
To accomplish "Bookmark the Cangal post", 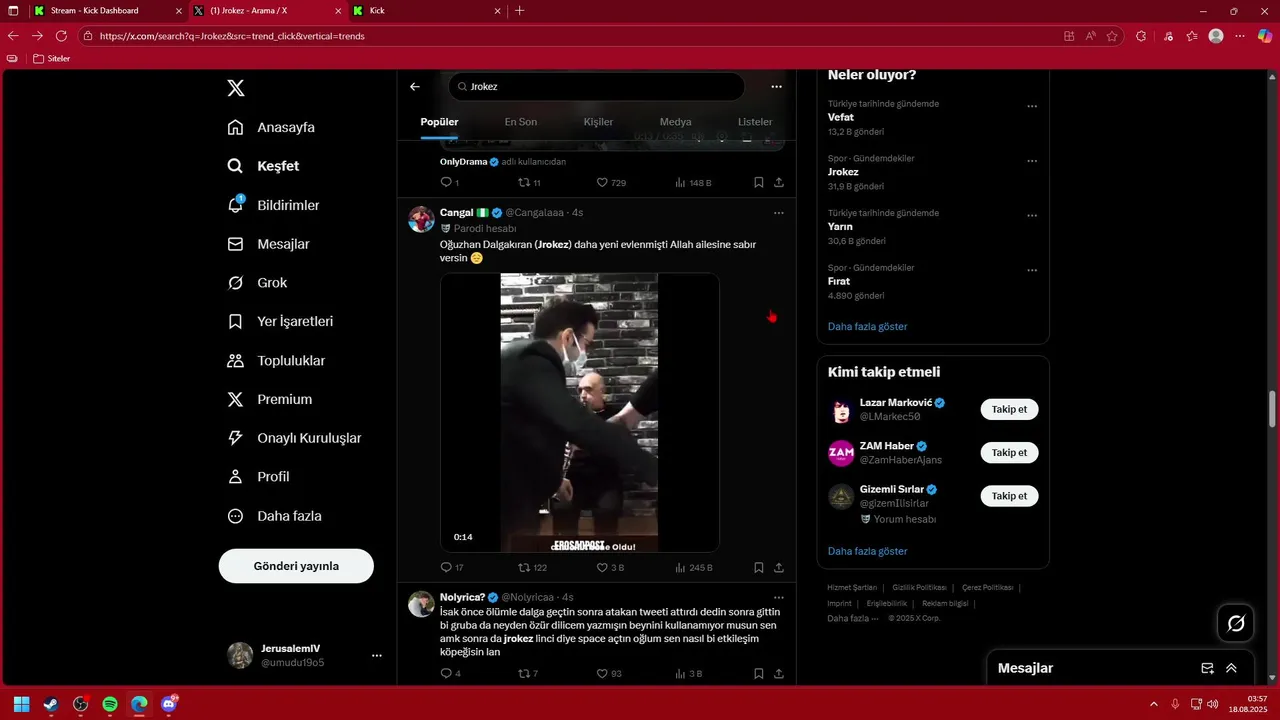I will [759, 567].
